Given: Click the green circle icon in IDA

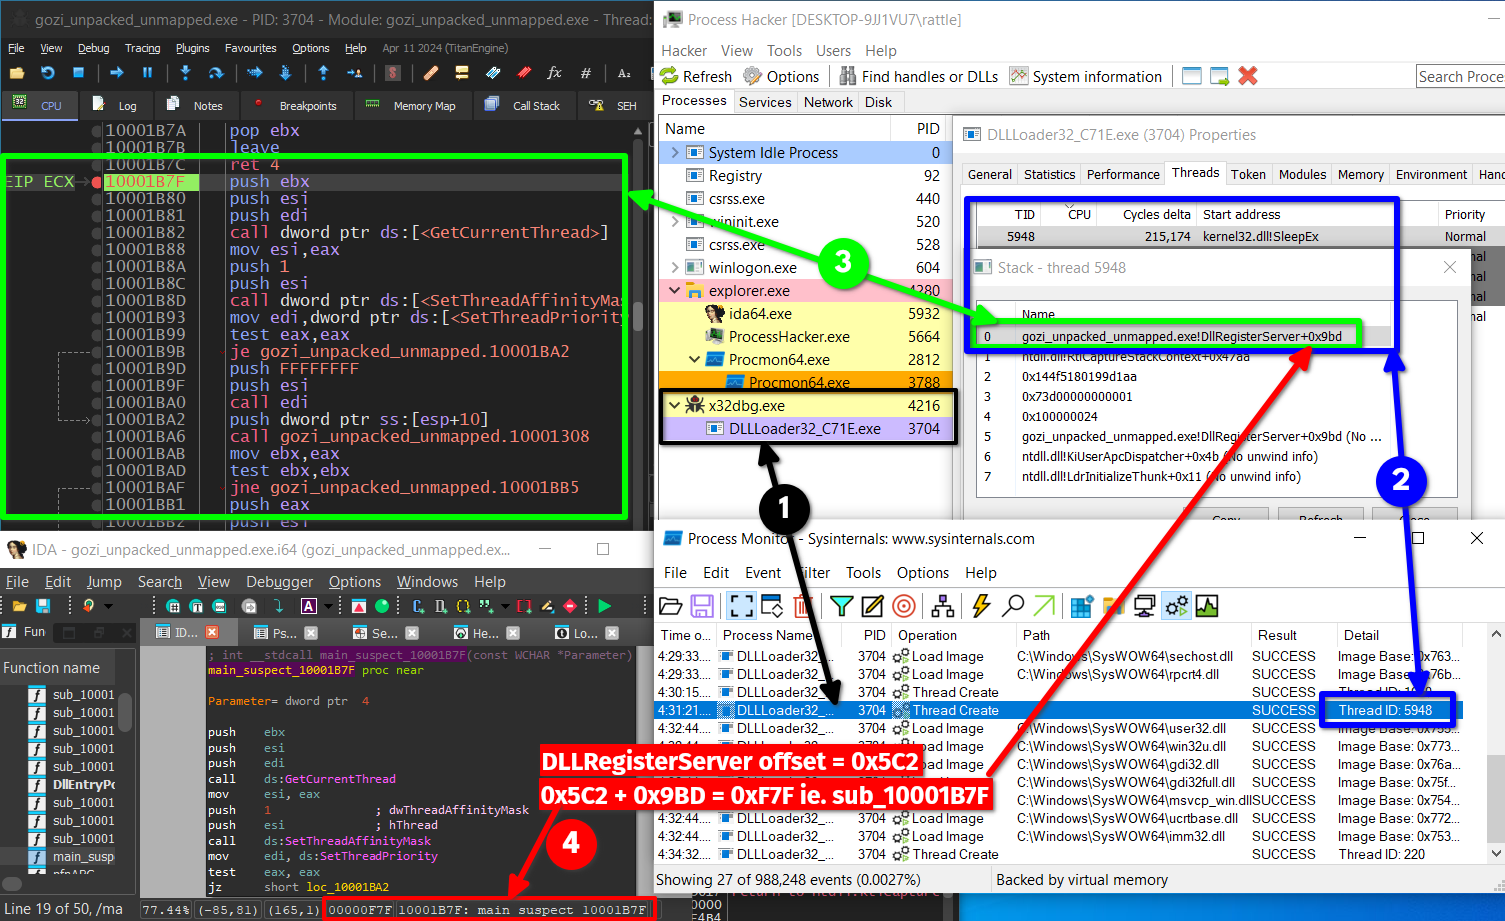Looking at the screenshot, I should [382, 606].
